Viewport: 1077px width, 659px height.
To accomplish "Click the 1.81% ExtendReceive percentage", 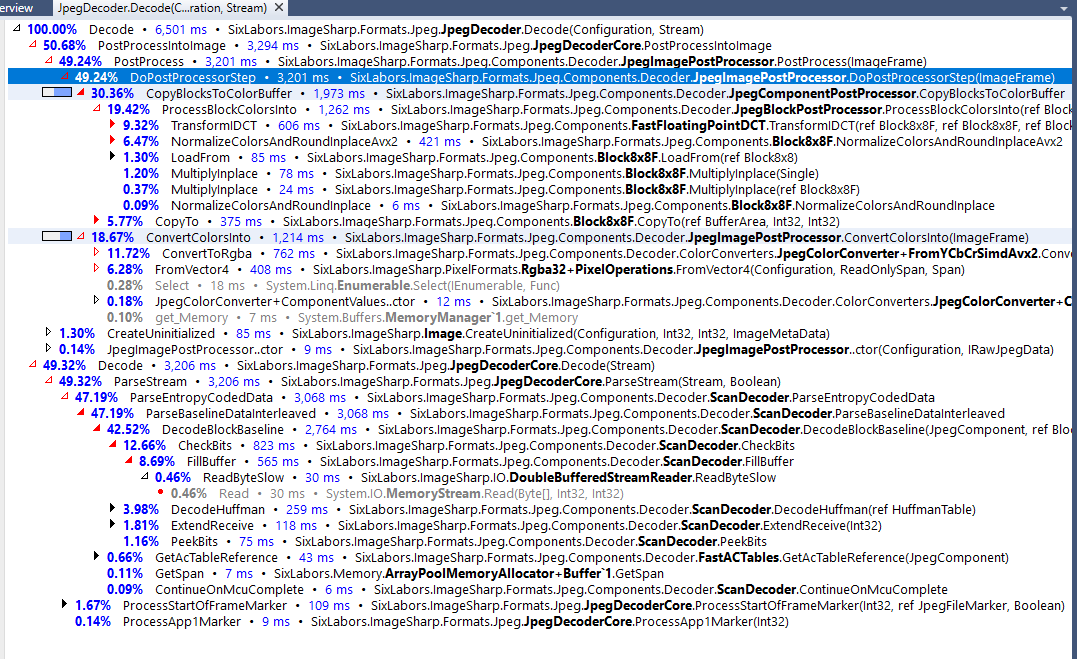I will coord(141,525).
